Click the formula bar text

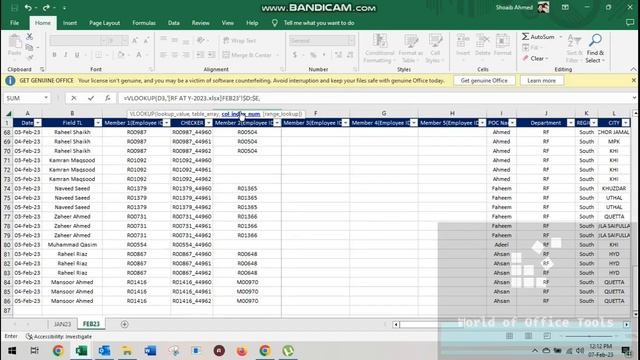[192, 98]
